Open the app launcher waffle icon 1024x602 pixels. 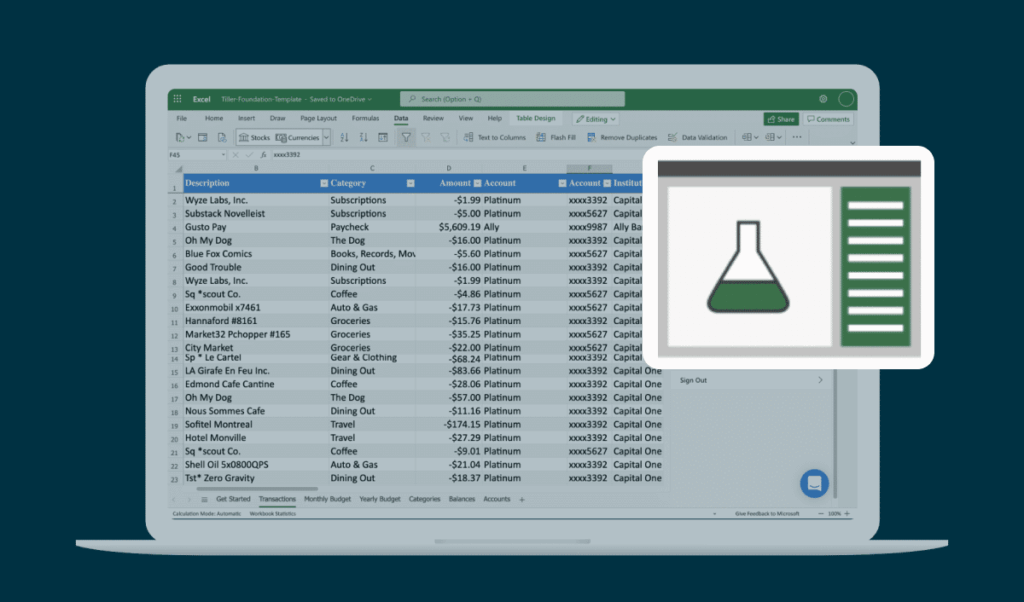tap(177, 99)
